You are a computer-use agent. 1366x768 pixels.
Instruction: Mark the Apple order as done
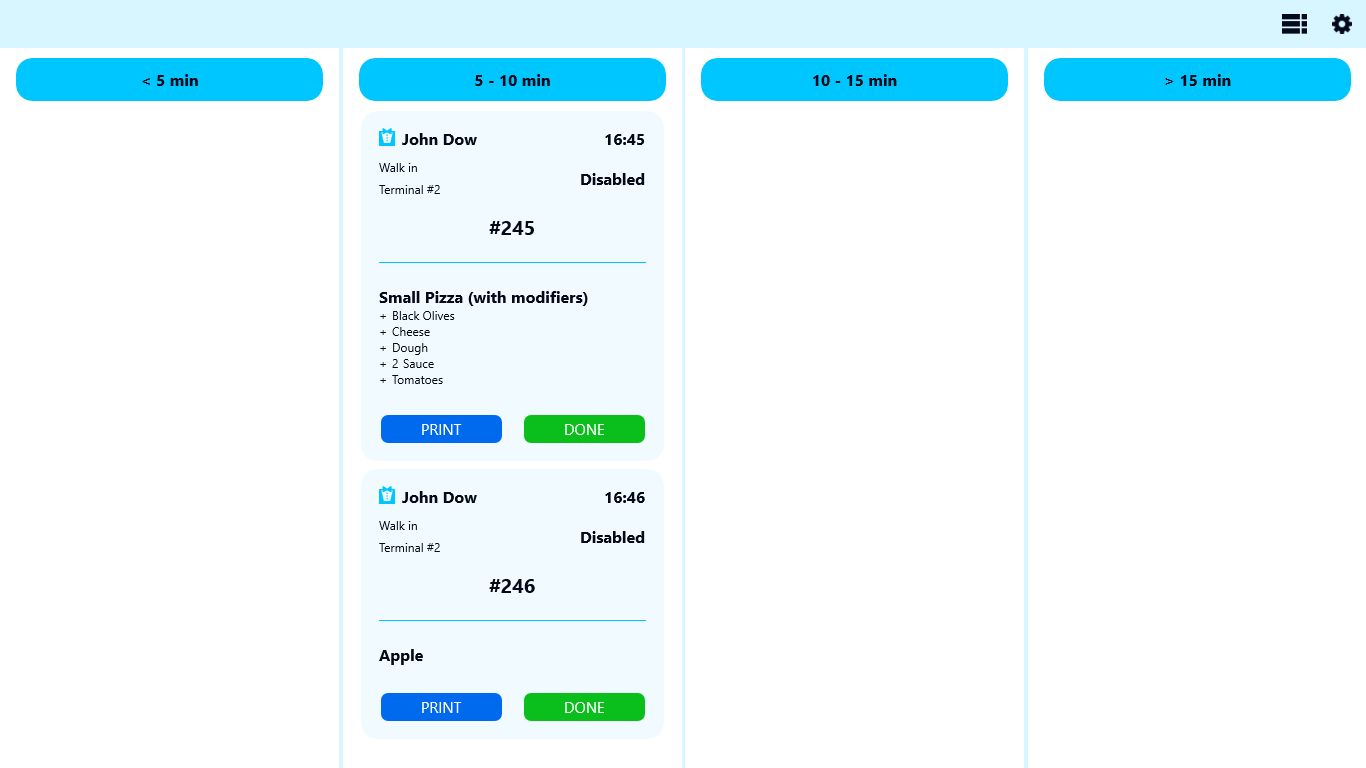tap(584, 707)
